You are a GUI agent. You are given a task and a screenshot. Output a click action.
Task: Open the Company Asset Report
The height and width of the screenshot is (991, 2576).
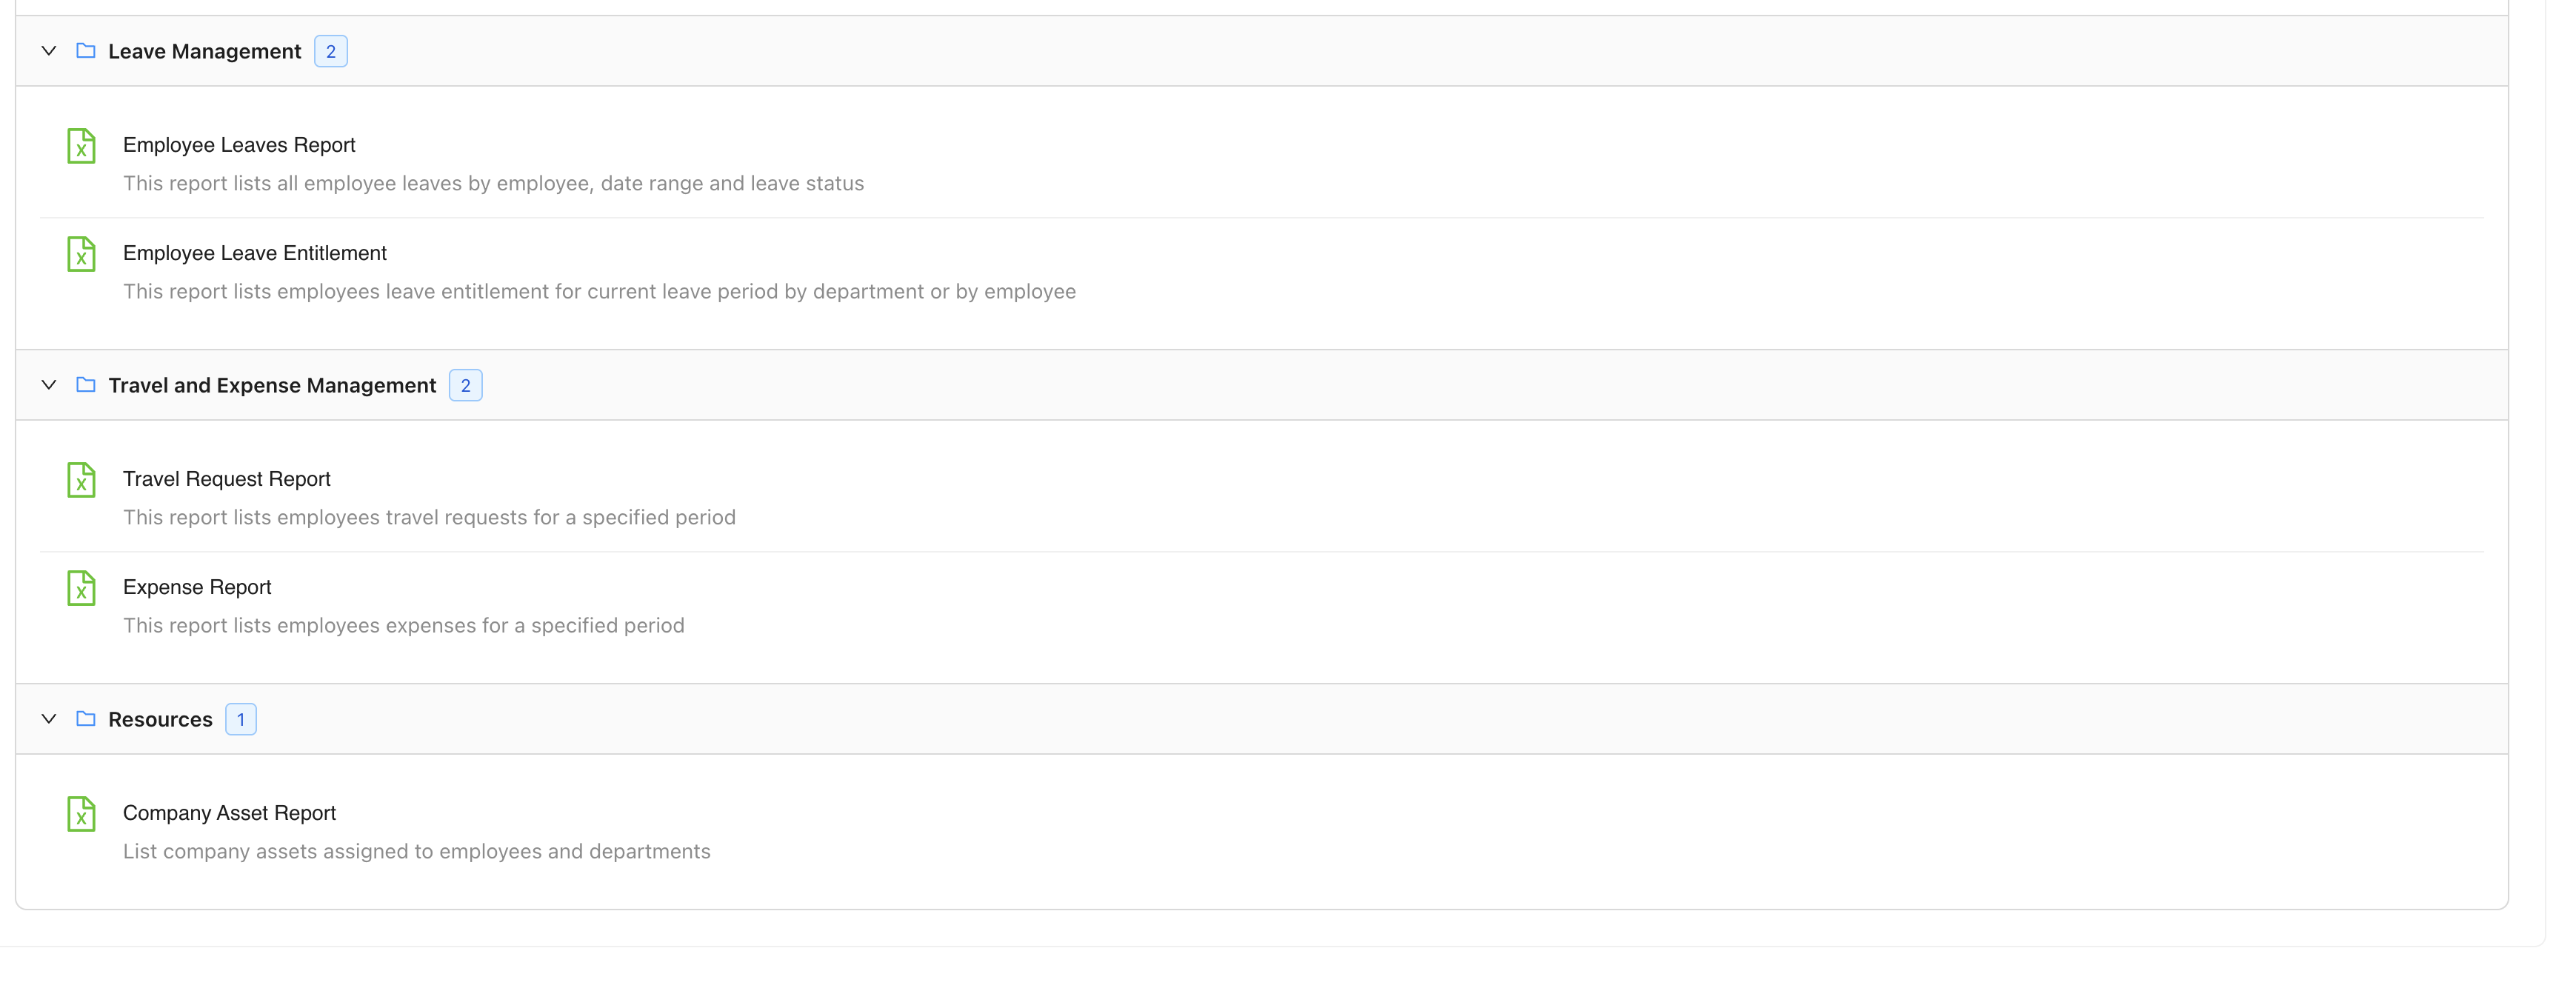229,813
